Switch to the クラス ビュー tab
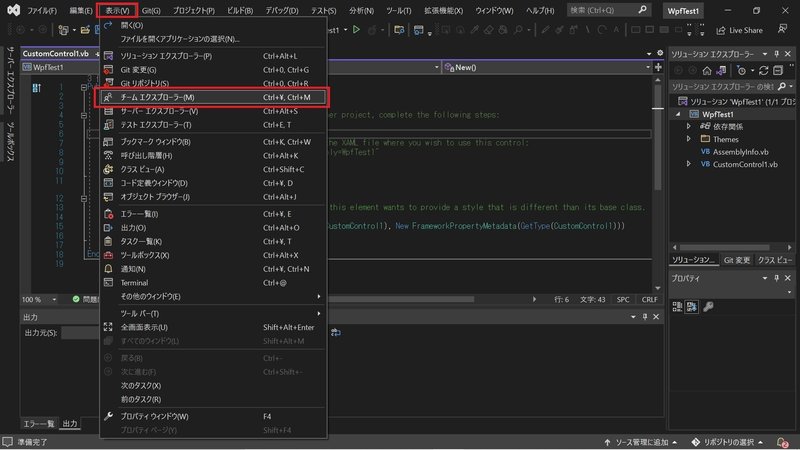Image resolution: width=800 pixels, height=450 pixels. coord(774,260)
